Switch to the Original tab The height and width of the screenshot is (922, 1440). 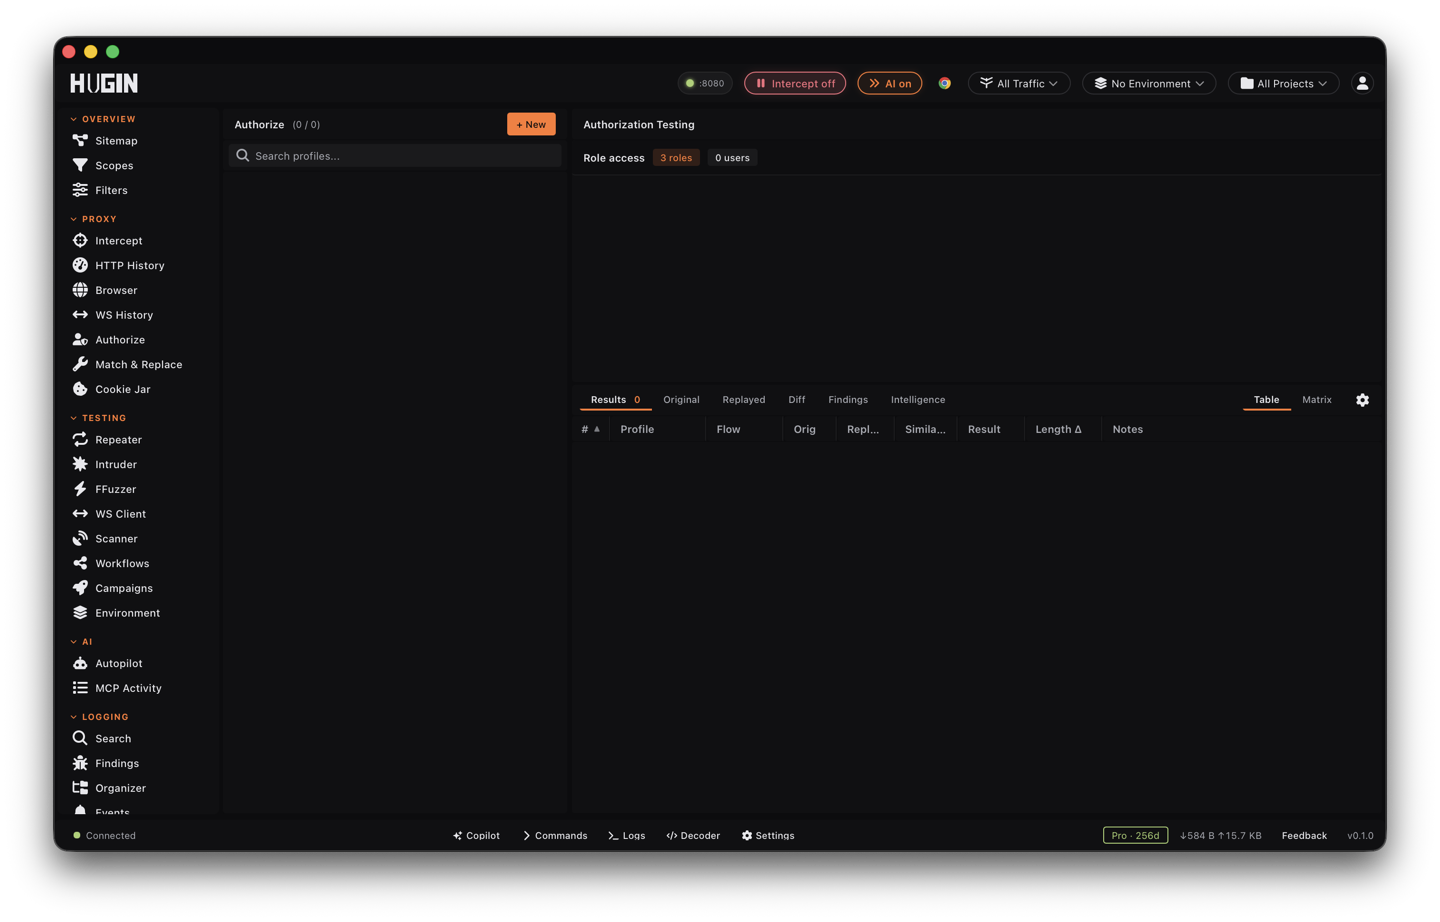click(x=681, y=400)
